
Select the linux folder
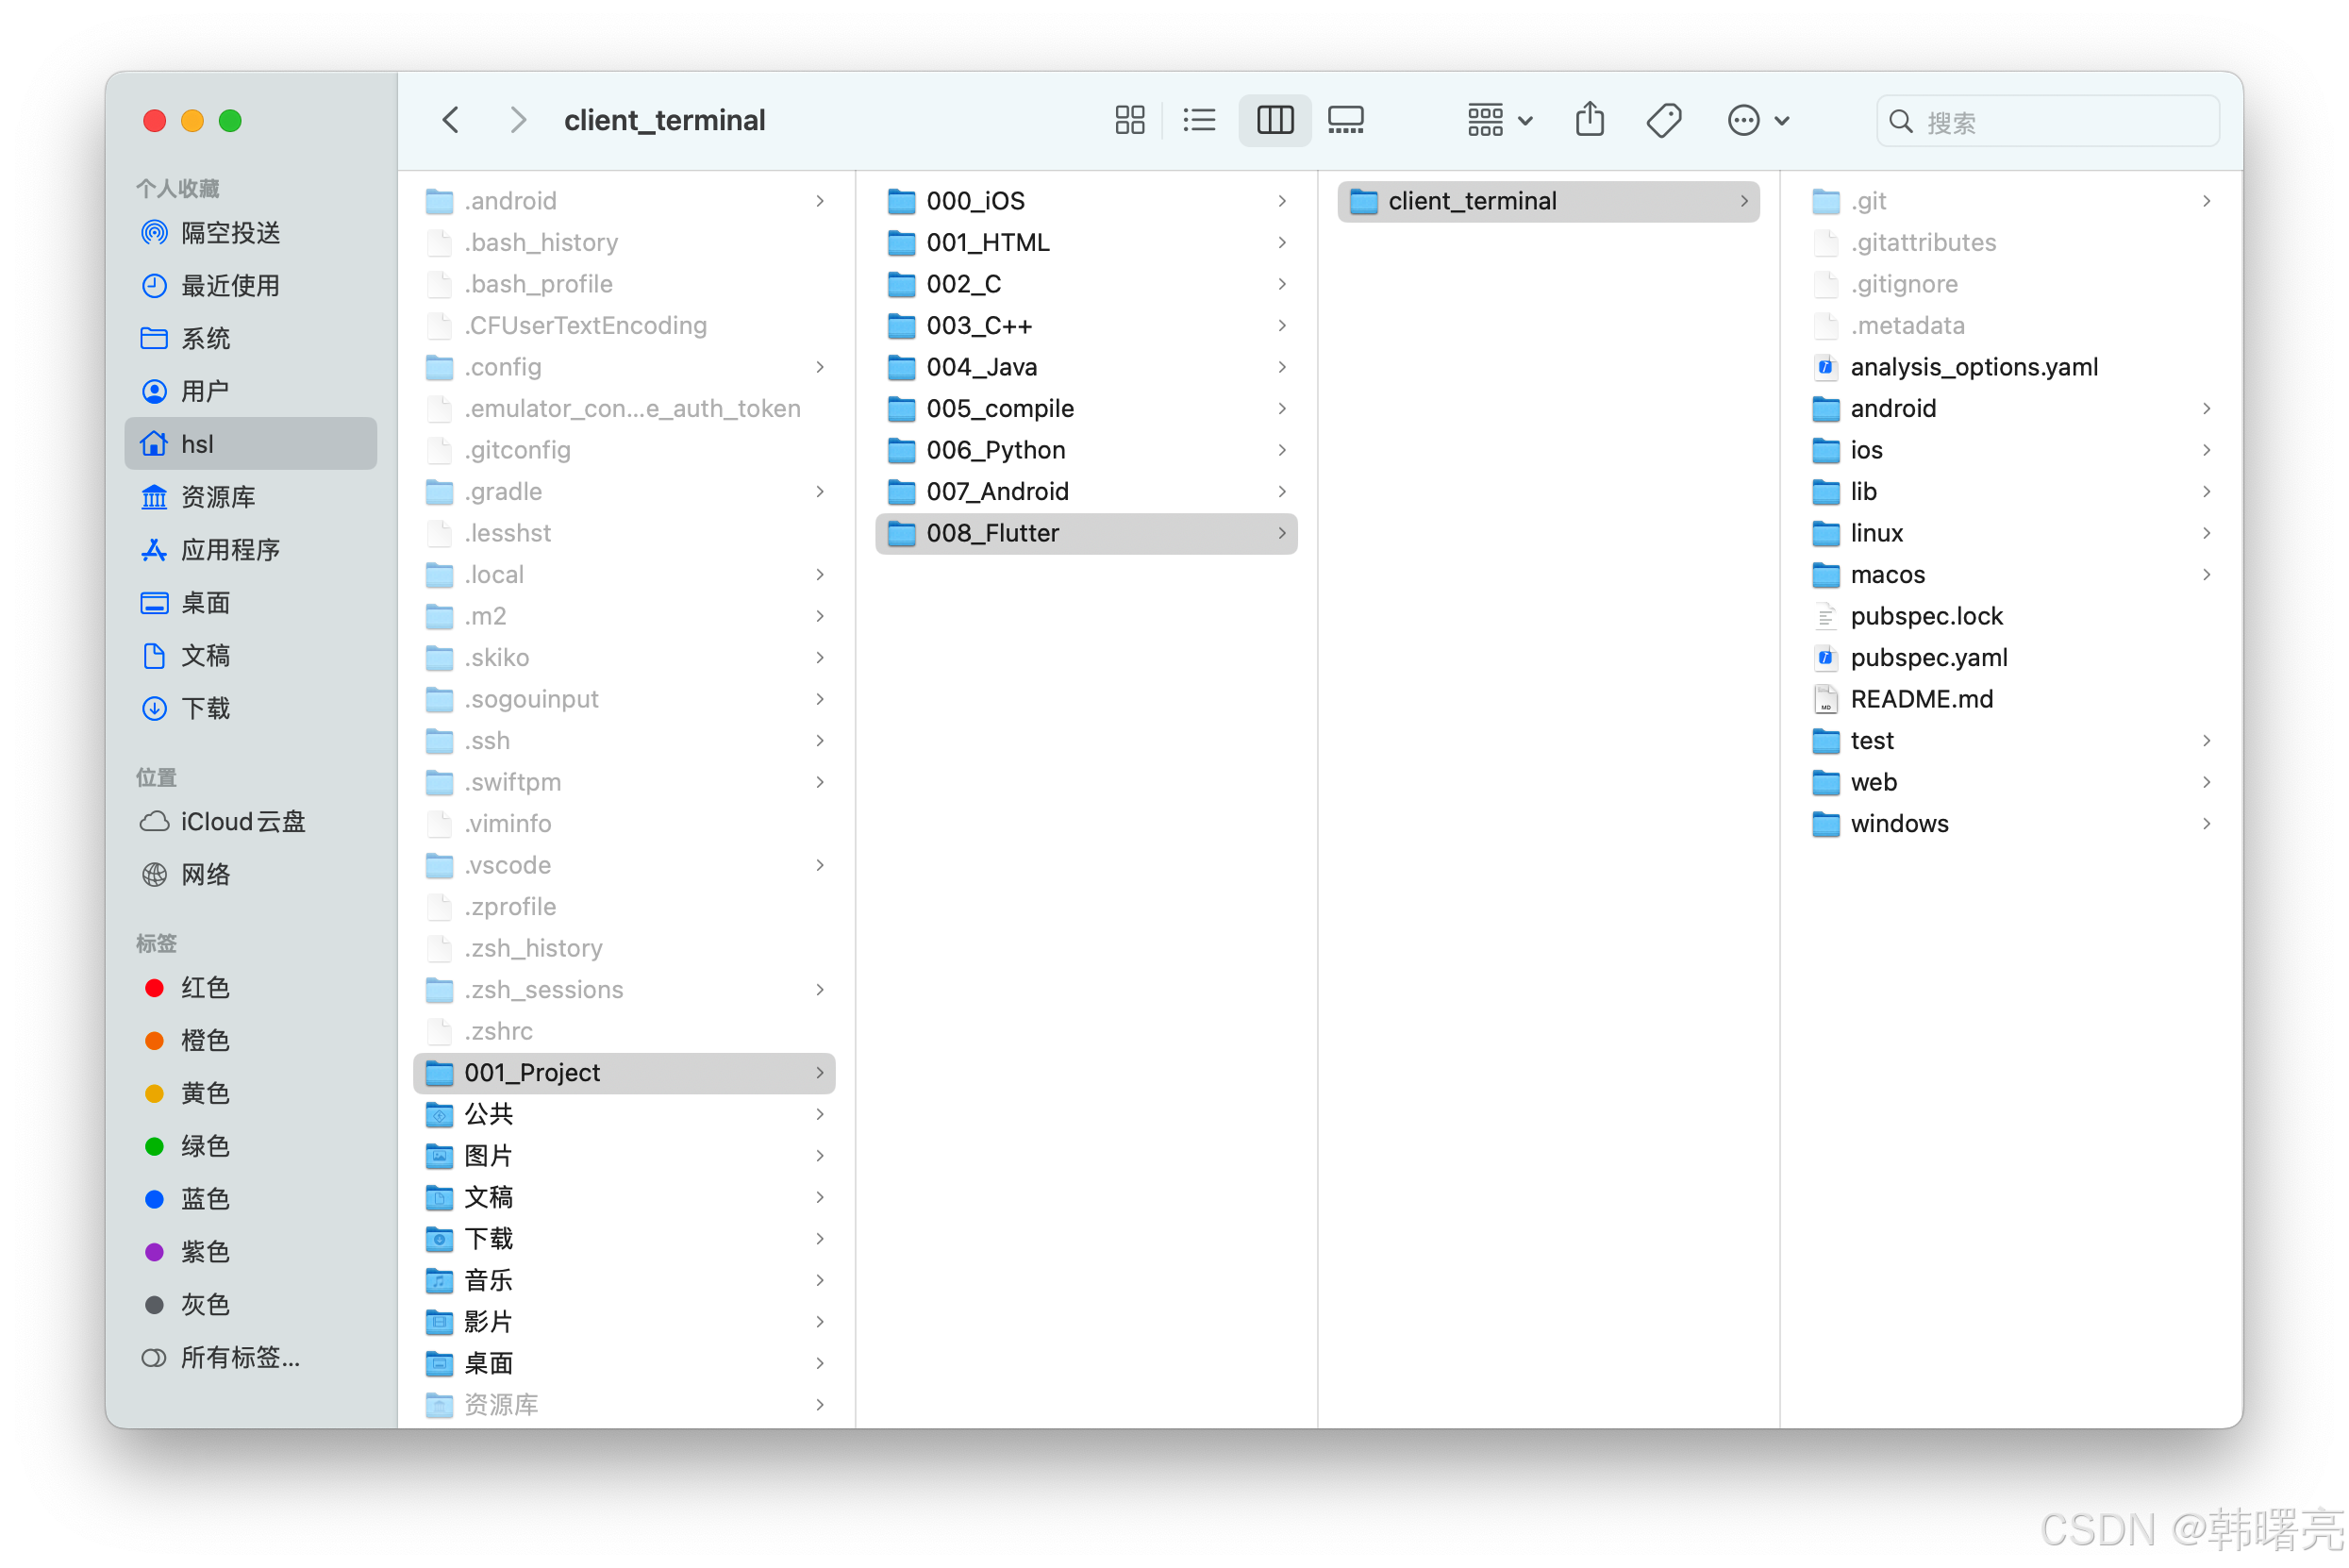point(2010,533)
